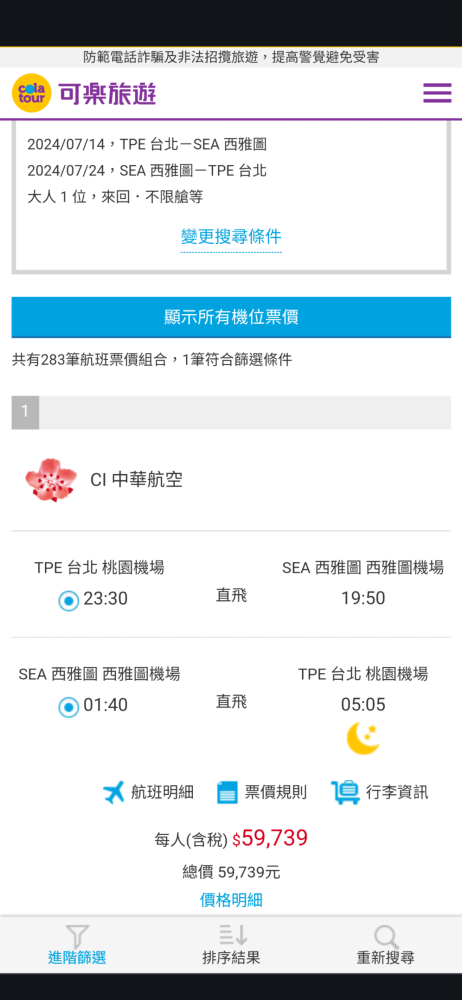Open flight details airplane icon 航班明細
The image size is (462, 1000).
pyautogui.click(x=114, y=792)
